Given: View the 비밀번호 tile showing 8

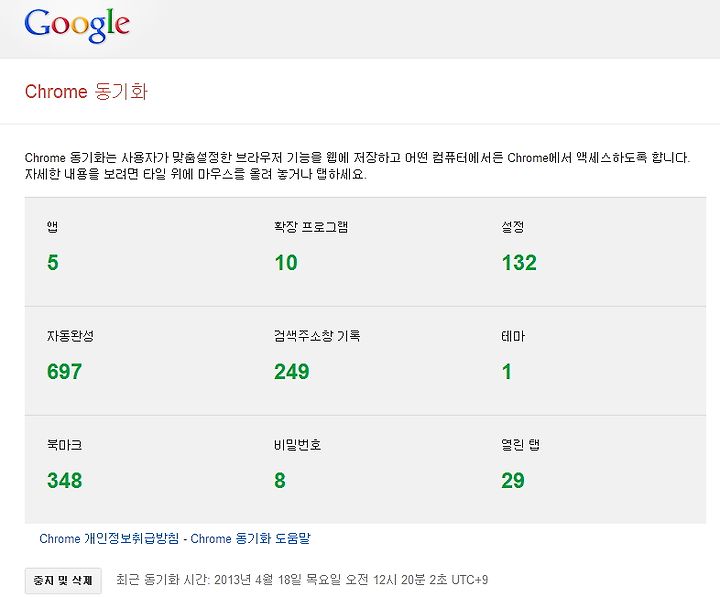Looking at the screenshot, I should tap(366, 470).
